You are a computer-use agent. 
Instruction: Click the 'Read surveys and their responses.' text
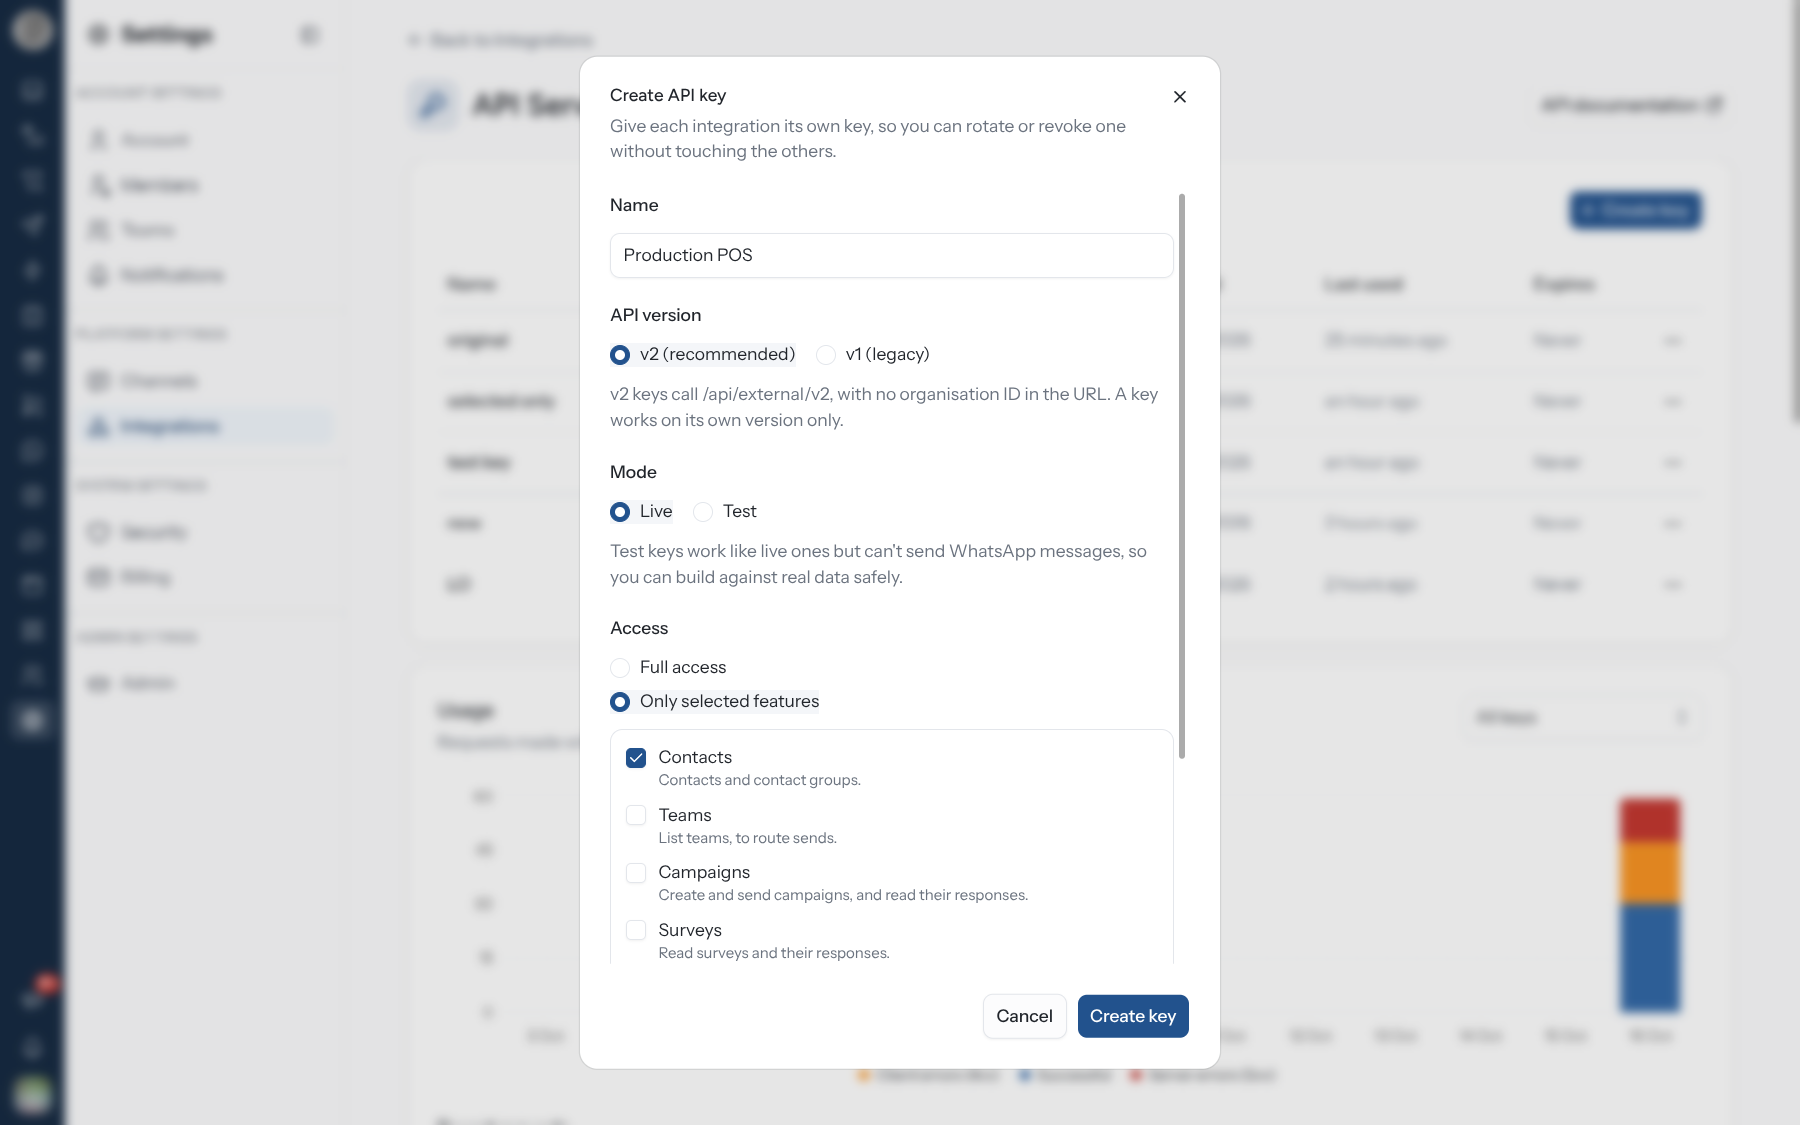(x=774, y=953)
